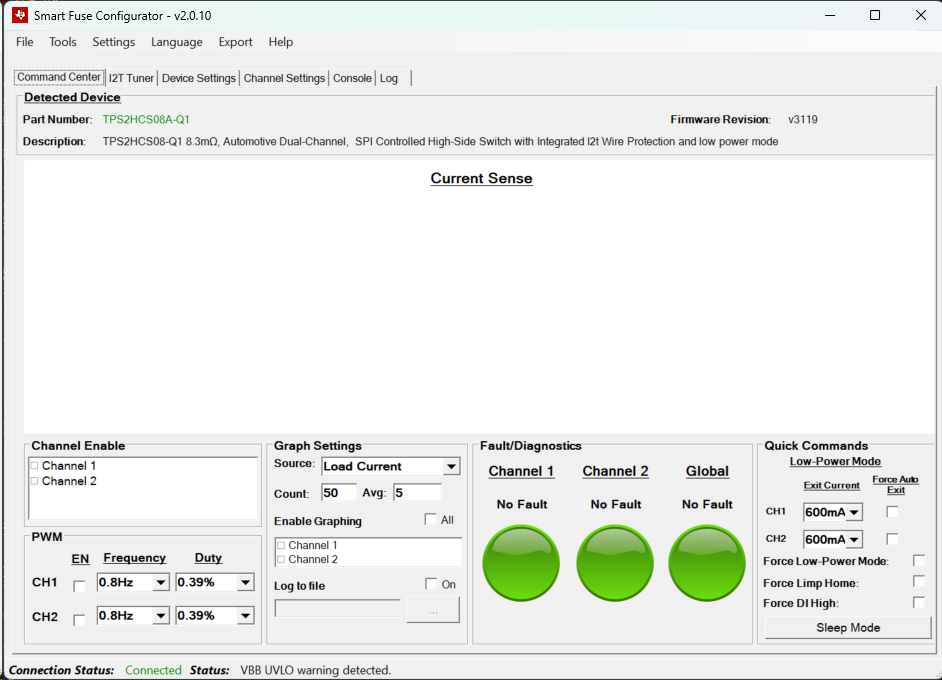Open the Device Settings tab
Image resolution: width=942 pixels, height=680 pixels.
(198, 78)
